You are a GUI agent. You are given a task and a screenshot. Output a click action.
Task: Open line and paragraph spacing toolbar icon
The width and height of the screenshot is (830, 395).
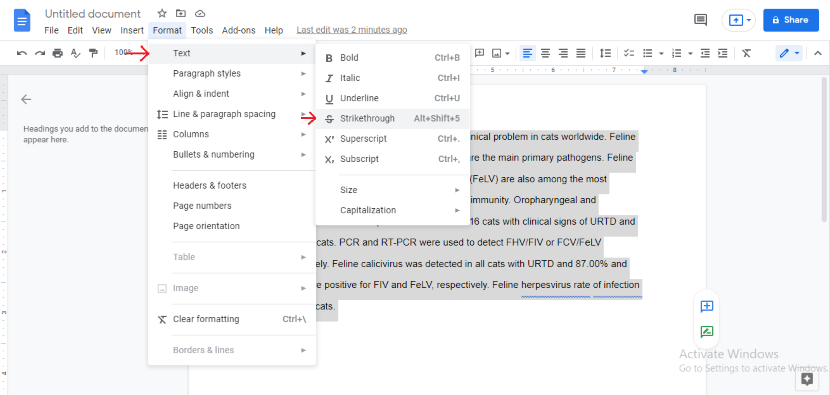pyautogui.click(x=605, y=53)
